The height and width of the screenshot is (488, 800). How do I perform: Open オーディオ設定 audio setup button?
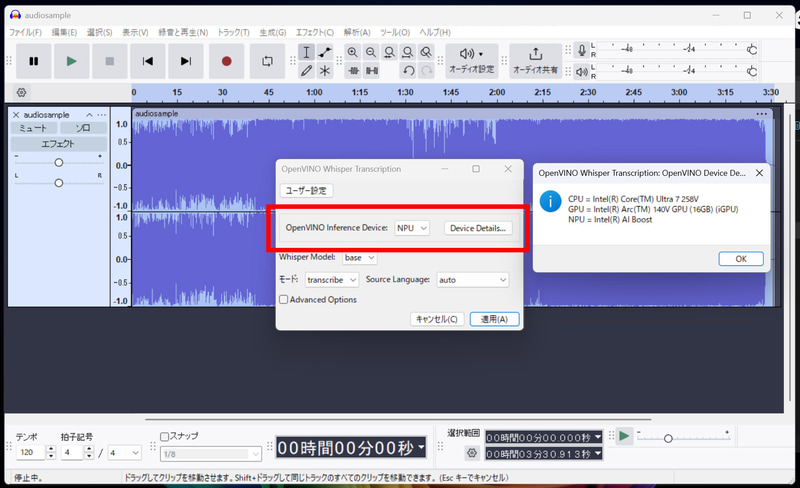tap(471, 61)
